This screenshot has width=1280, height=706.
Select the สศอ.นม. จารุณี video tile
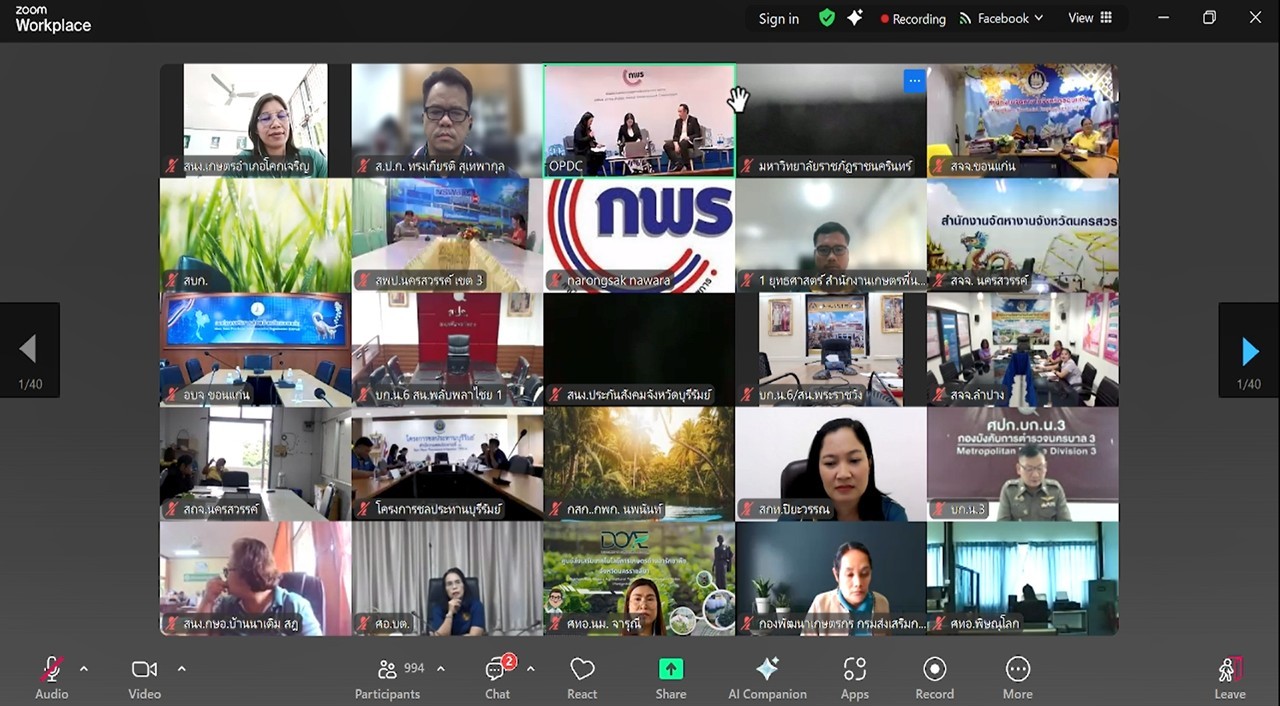639,578
